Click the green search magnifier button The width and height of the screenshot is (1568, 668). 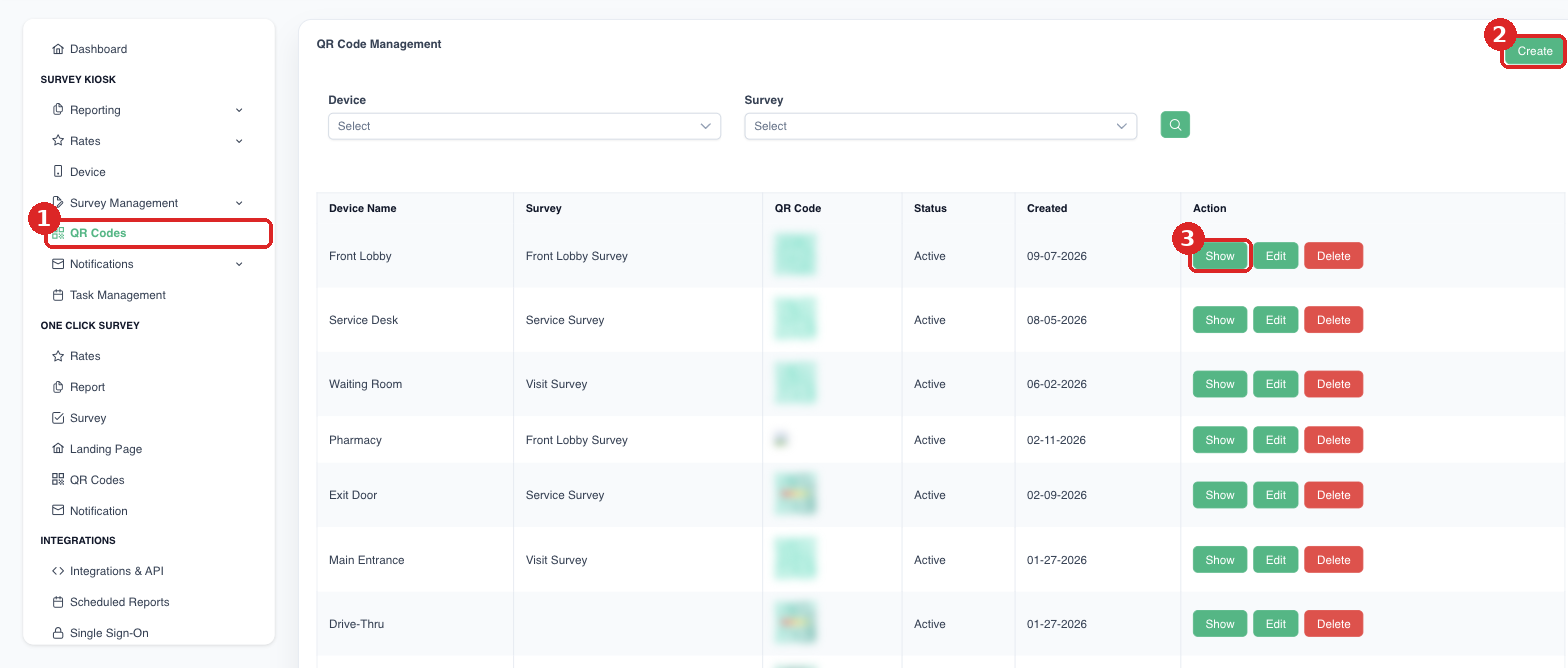[x=1175, y=125]
